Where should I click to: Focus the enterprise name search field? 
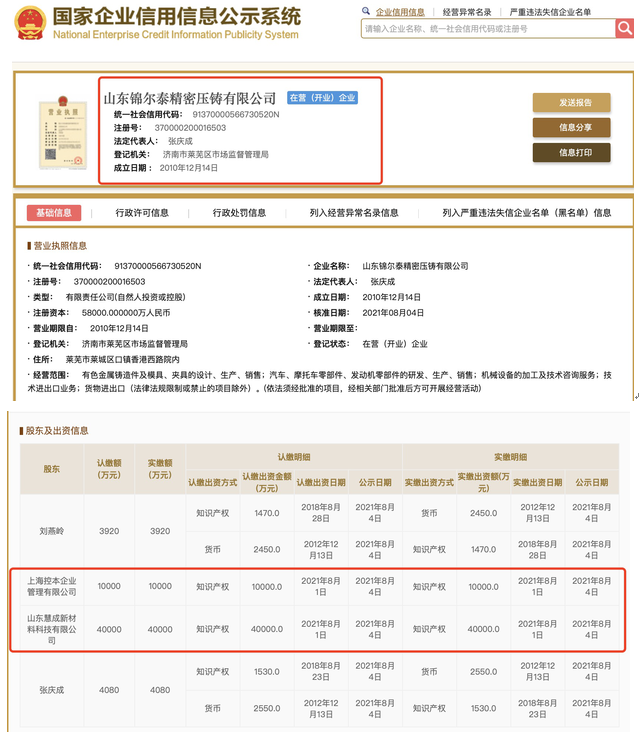coord(488,28)
